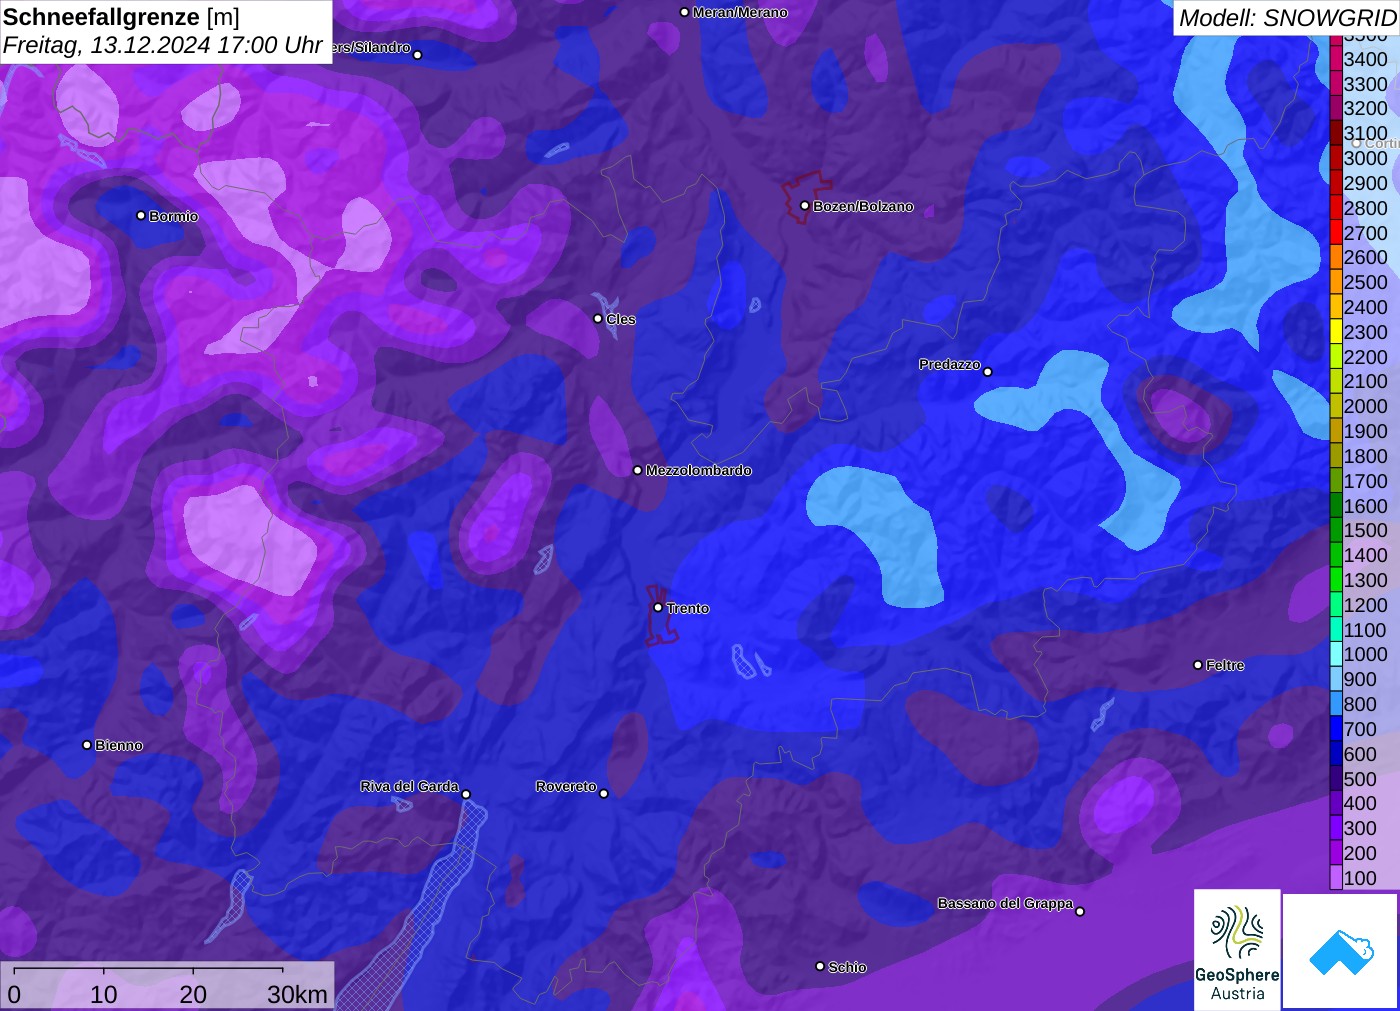Click the Trento city marker dot

coord(658,607)
